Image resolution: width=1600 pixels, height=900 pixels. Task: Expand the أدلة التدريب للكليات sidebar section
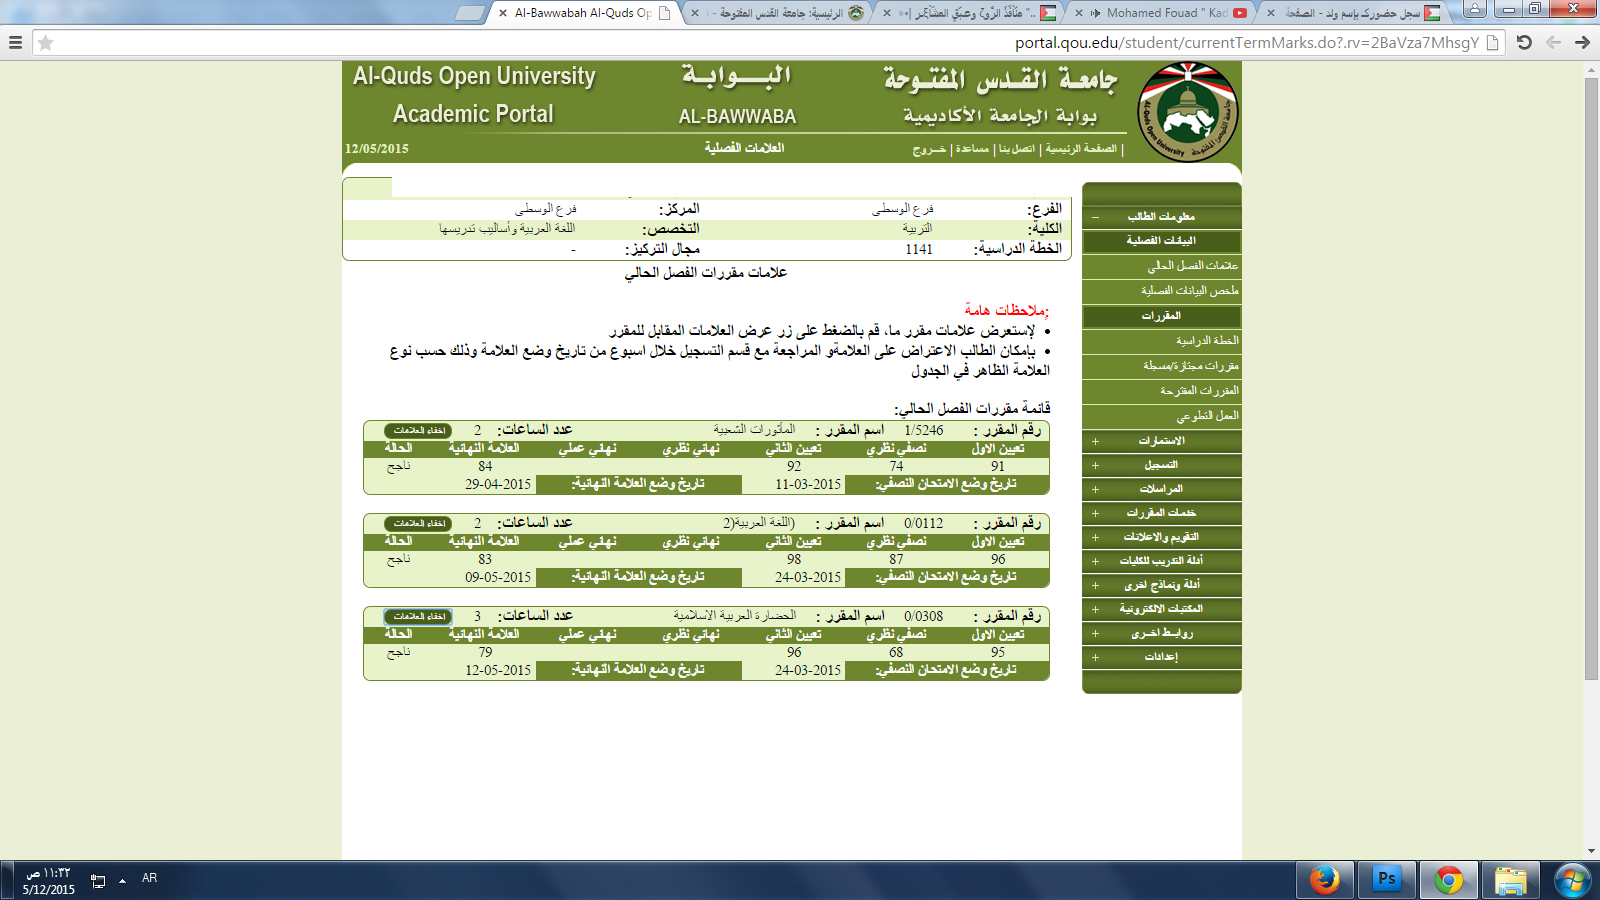coord(1161,561)
